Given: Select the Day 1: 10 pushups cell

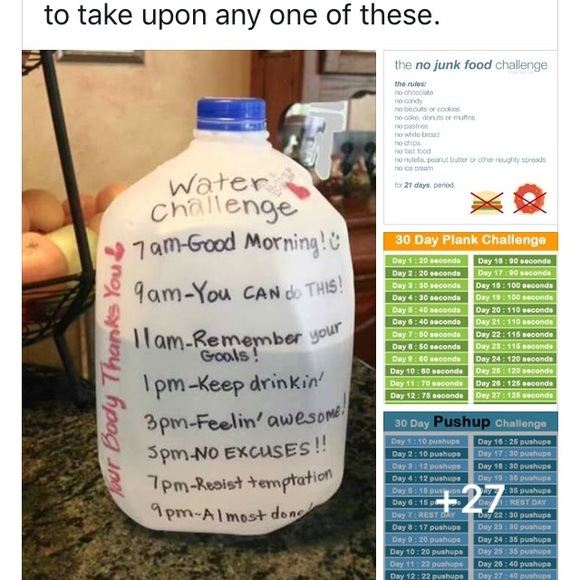Looking at the screenshot, I should click(426, 441).
